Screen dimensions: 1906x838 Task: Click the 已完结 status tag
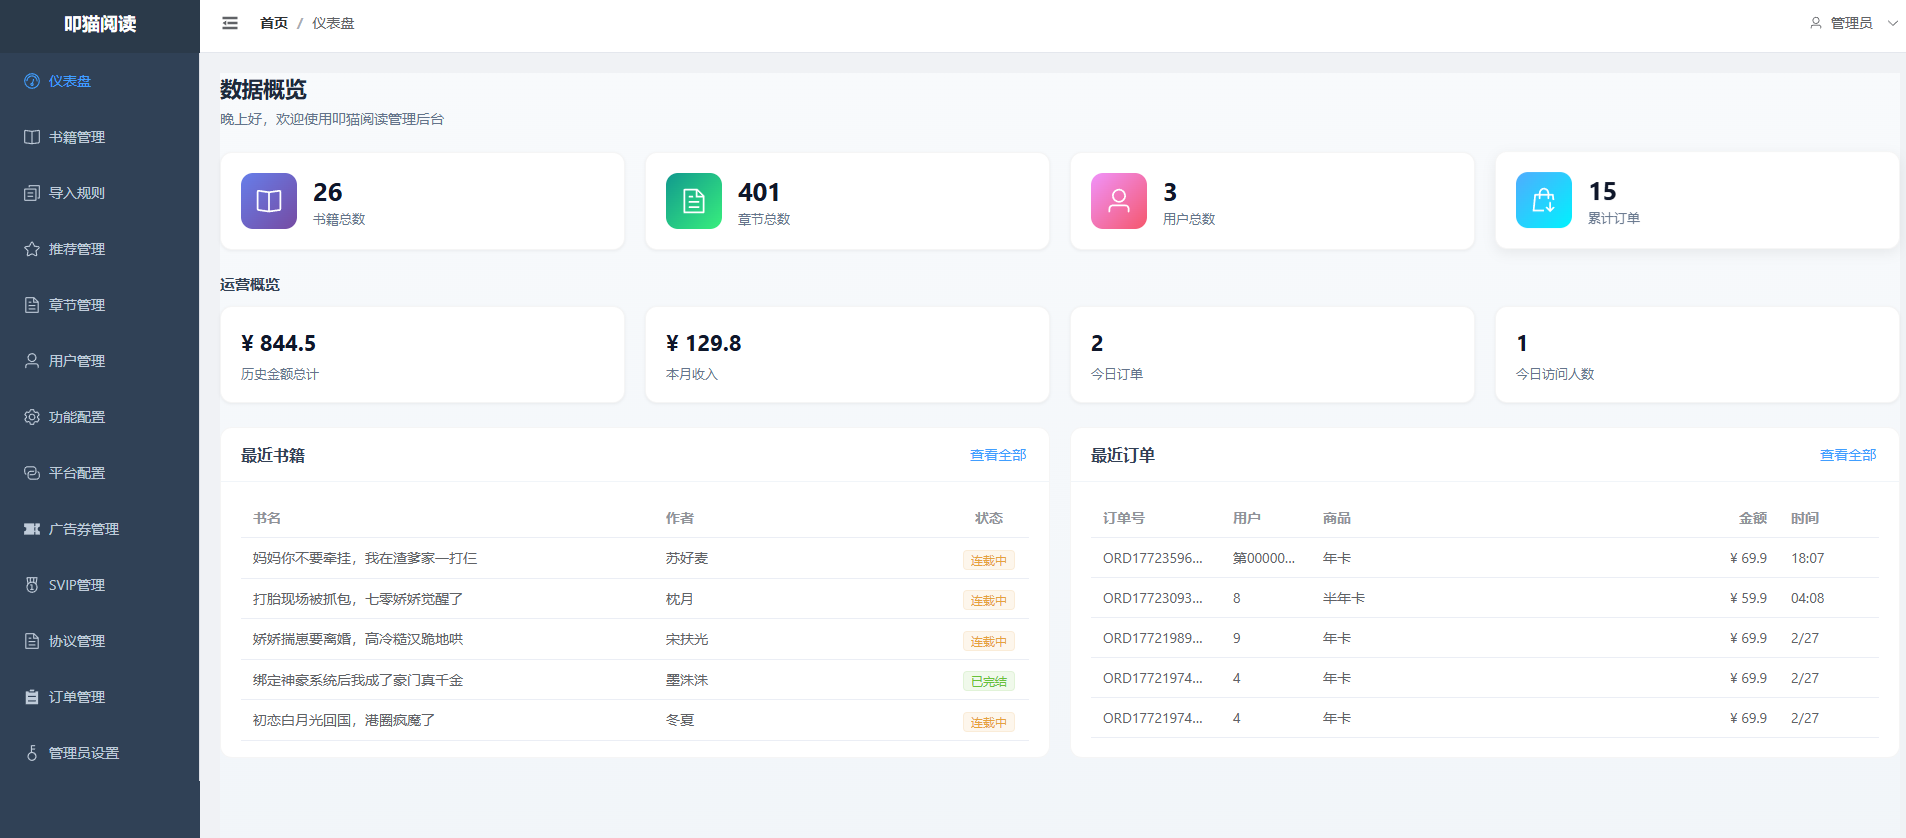click(x=989, y=681)
